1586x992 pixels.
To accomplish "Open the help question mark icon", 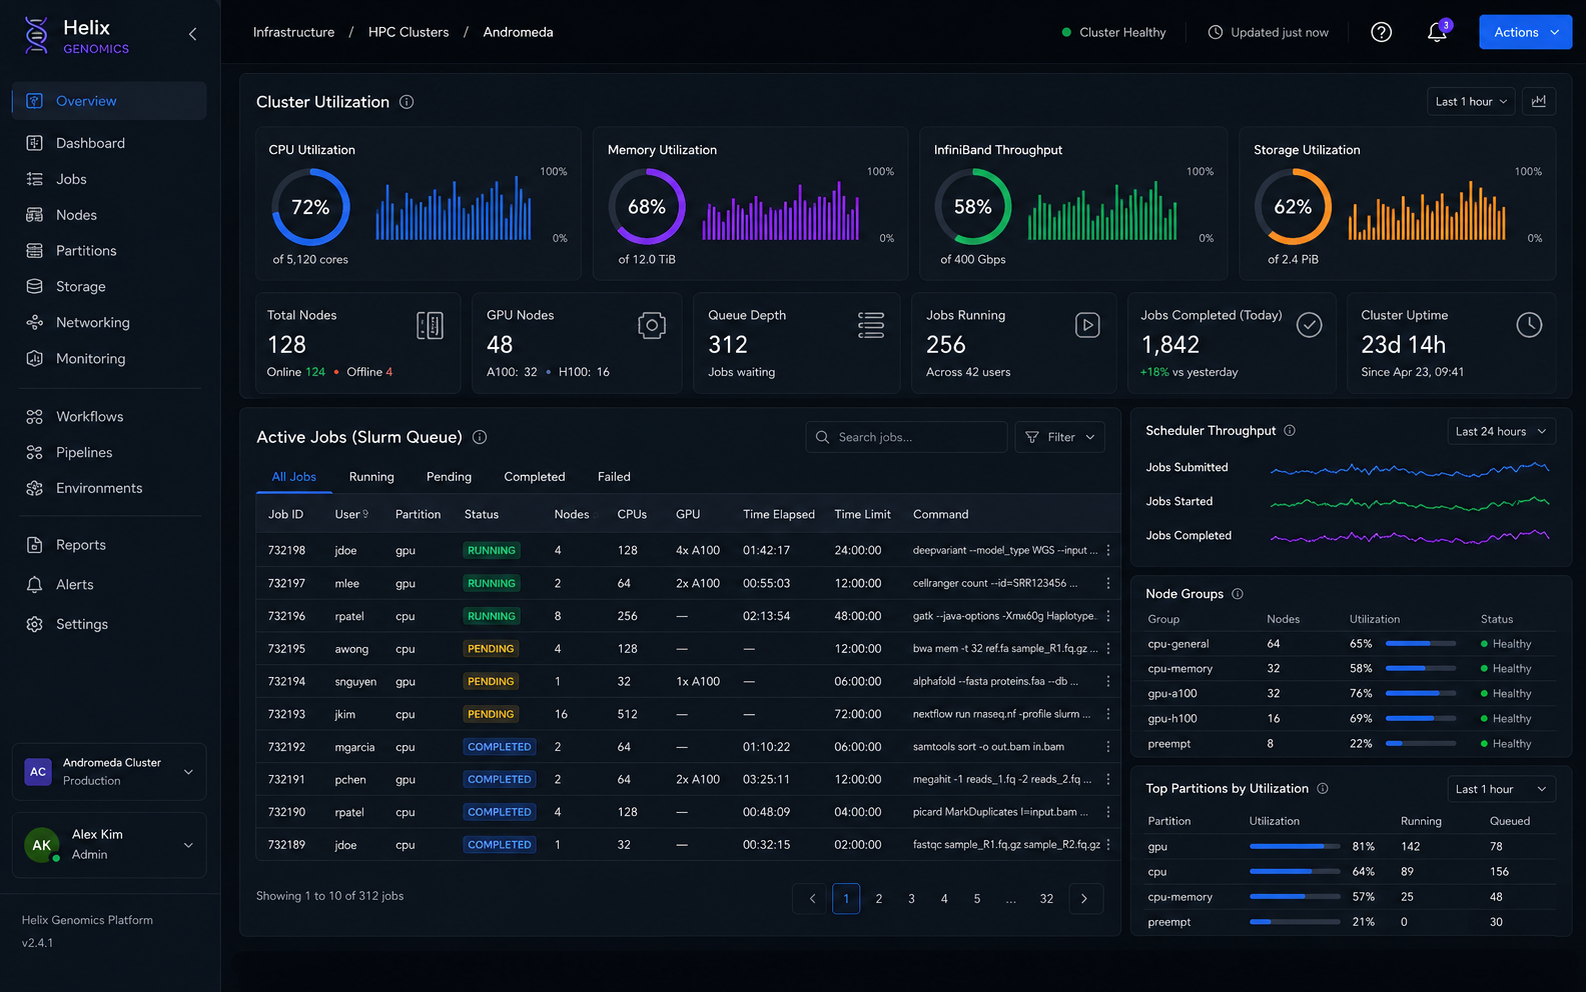I will click(1381, 32).
